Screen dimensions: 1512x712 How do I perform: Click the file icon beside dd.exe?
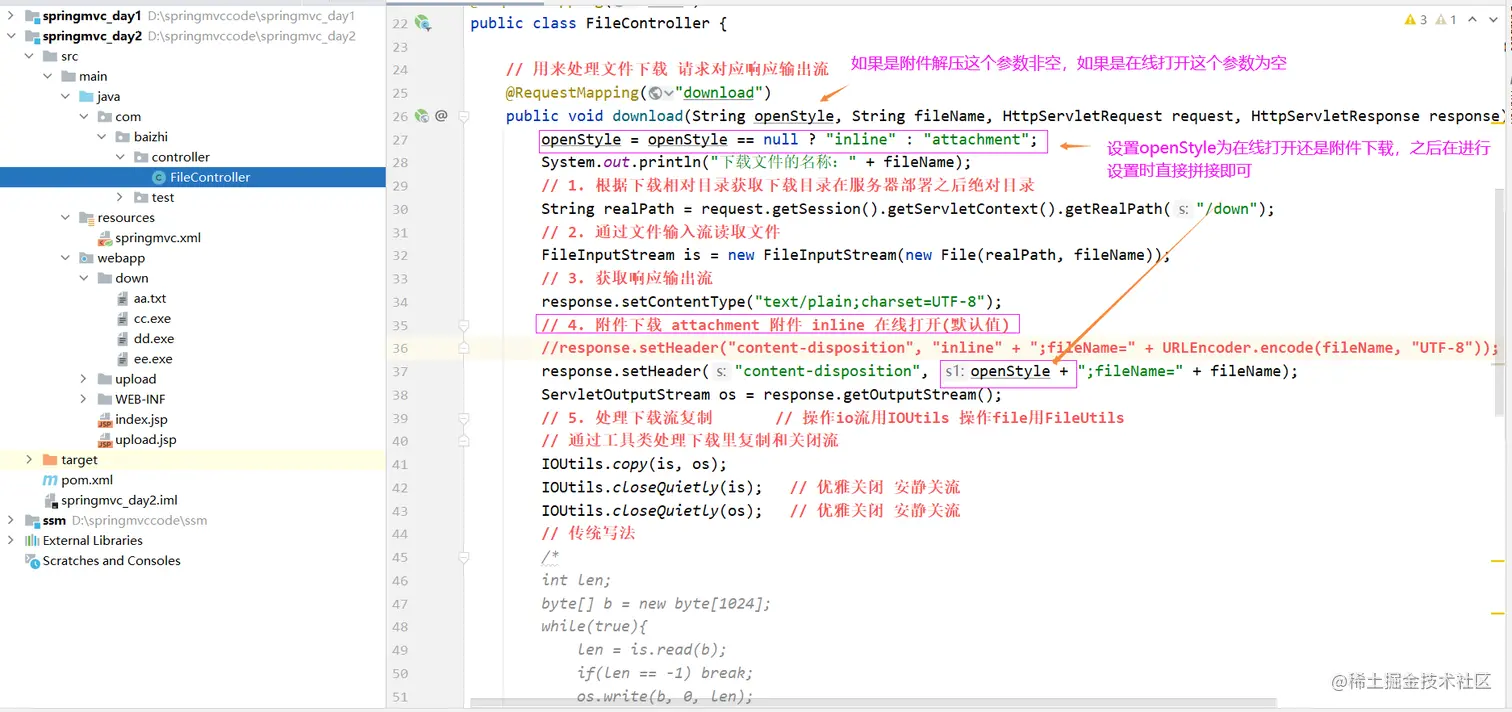pos(124,338)
